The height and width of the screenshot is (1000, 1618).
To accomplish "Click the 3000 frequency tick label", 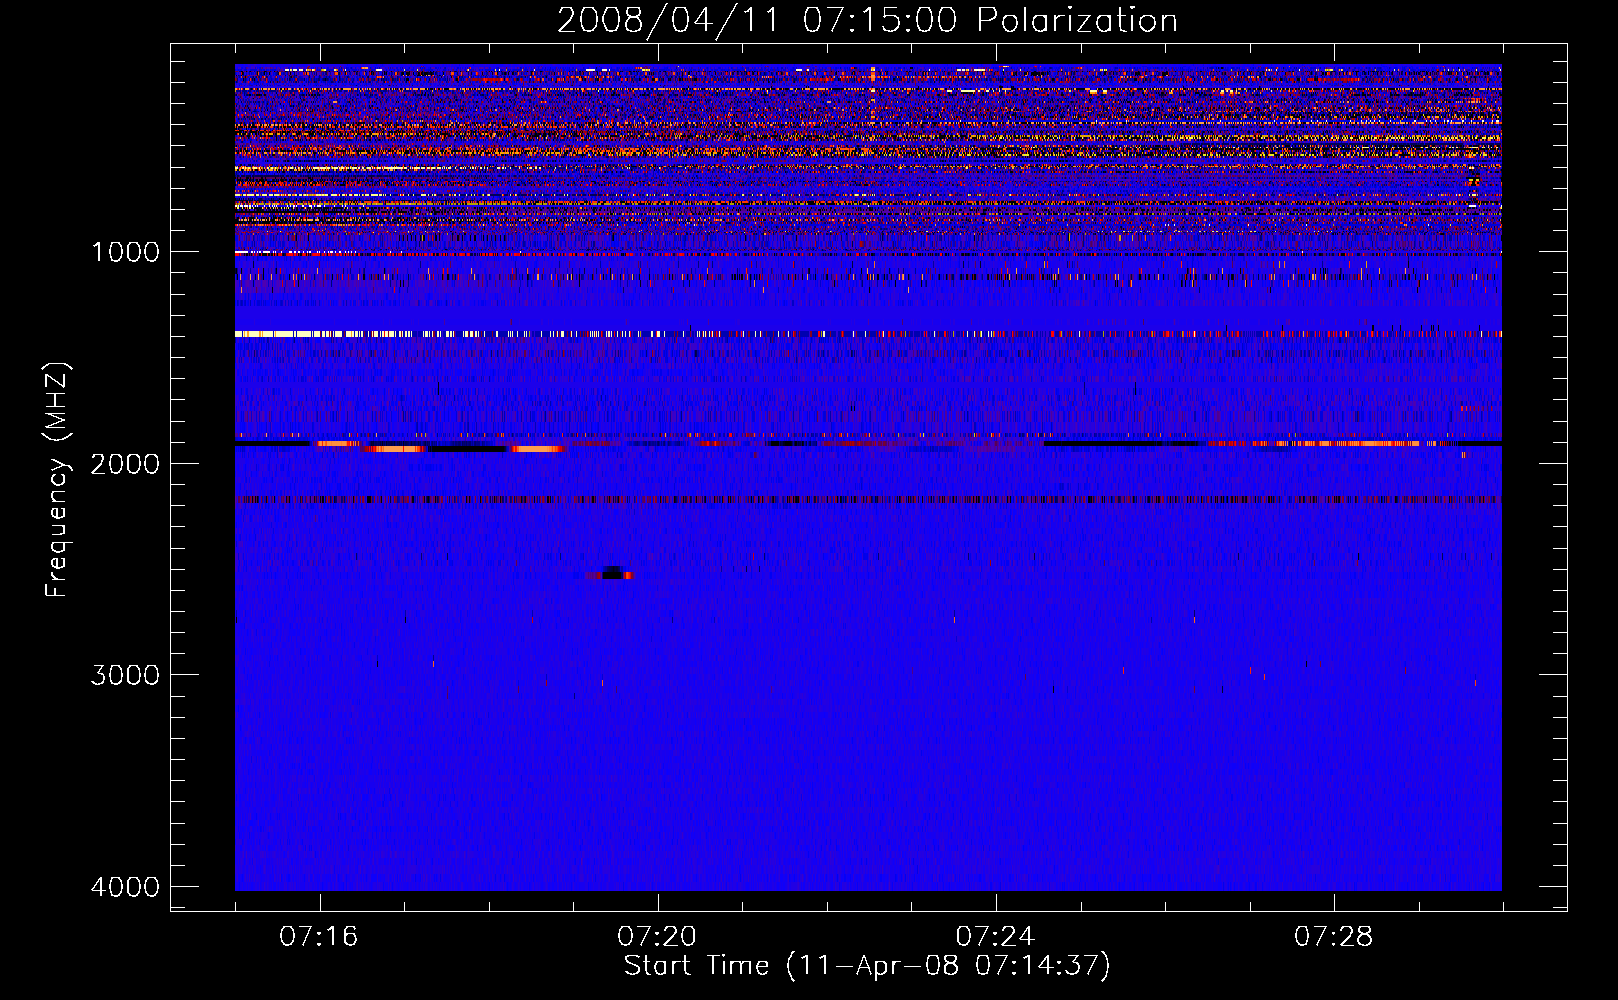I will tap(125, 675).
